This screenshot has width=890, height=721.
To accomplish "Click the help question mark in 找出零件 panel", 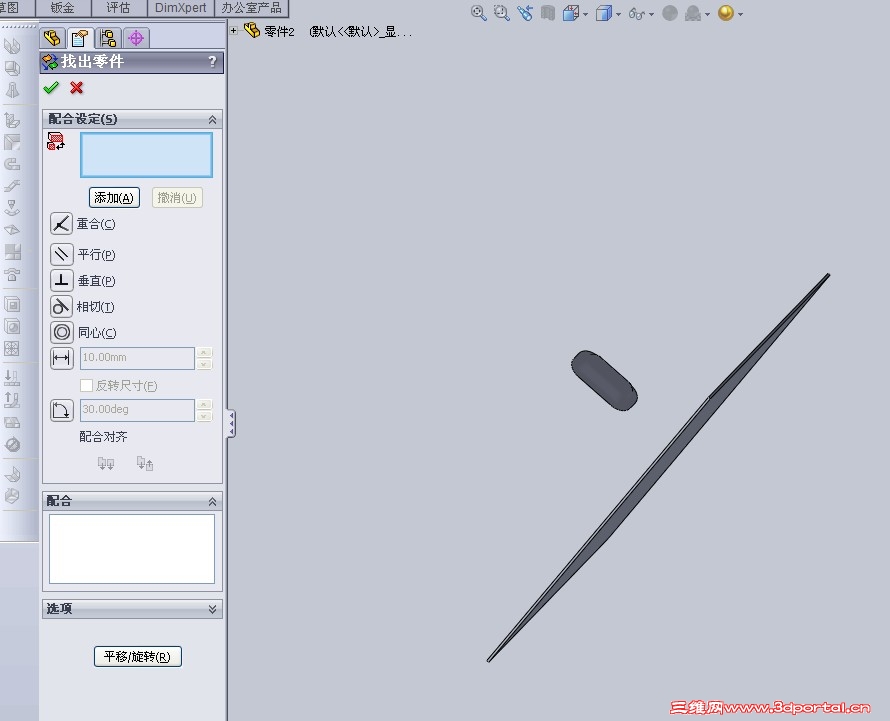I will (212, 61).
